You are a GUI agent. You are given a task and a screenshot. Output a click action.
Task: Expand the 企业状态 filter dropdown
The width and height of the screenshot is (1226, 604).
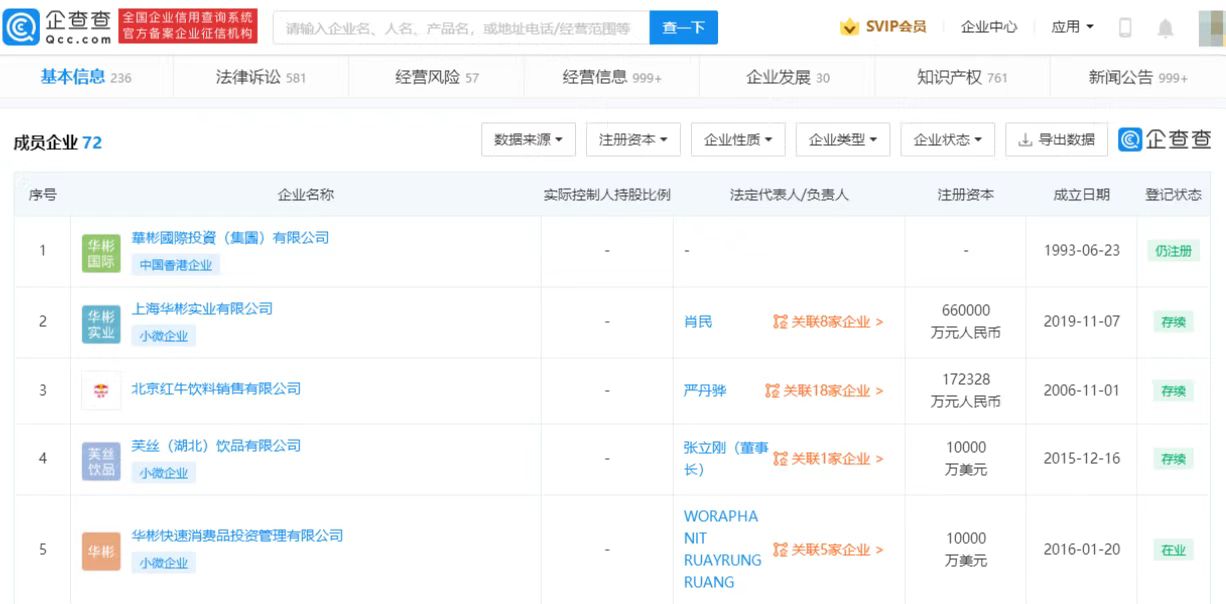pyautogui.click(x=948, y=140)
